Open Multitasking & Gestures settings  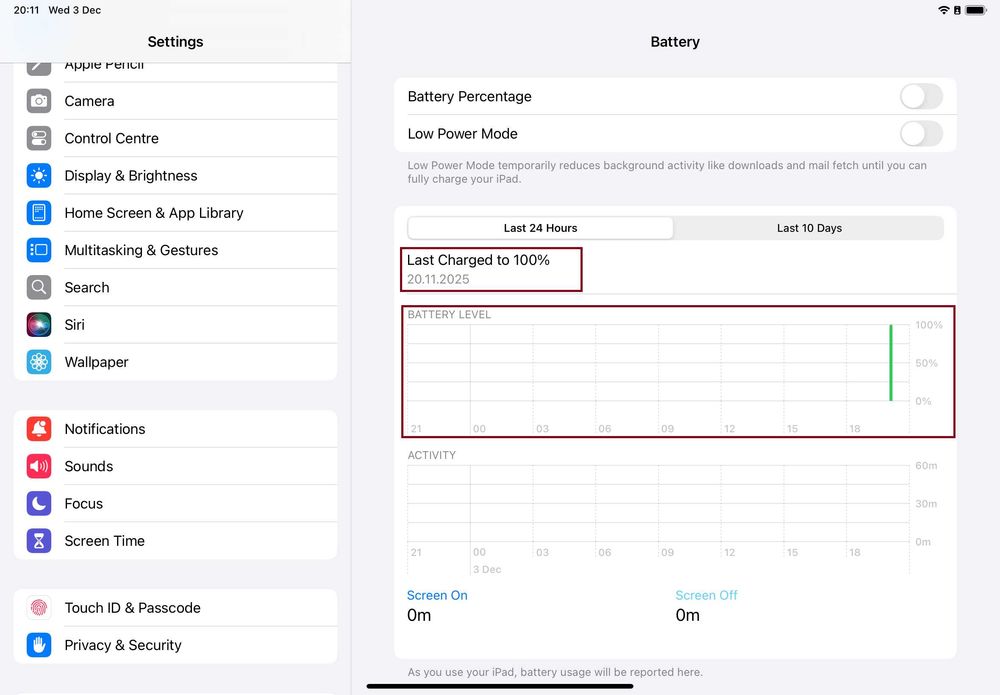click(x=175, y=250)
